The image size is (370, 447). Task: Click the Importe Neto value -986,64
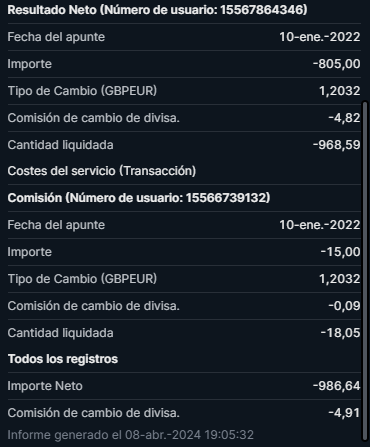tap(337, 386)
